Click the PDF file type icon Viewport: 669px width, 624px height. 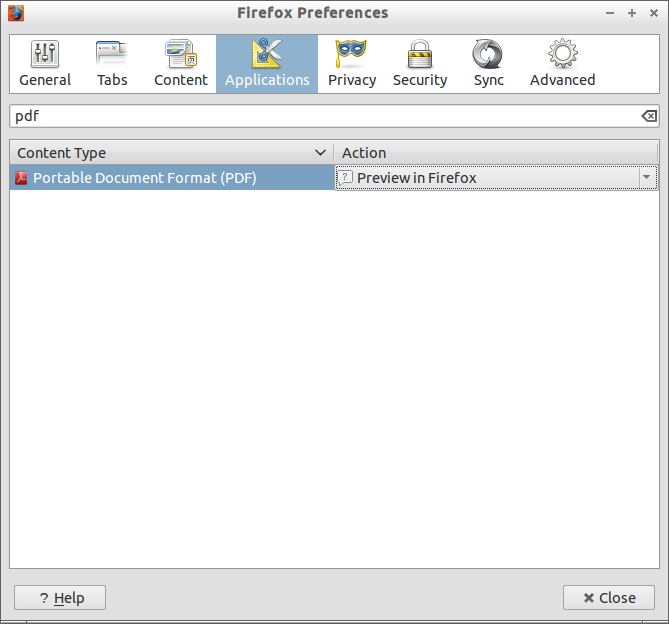coord(21,178)
